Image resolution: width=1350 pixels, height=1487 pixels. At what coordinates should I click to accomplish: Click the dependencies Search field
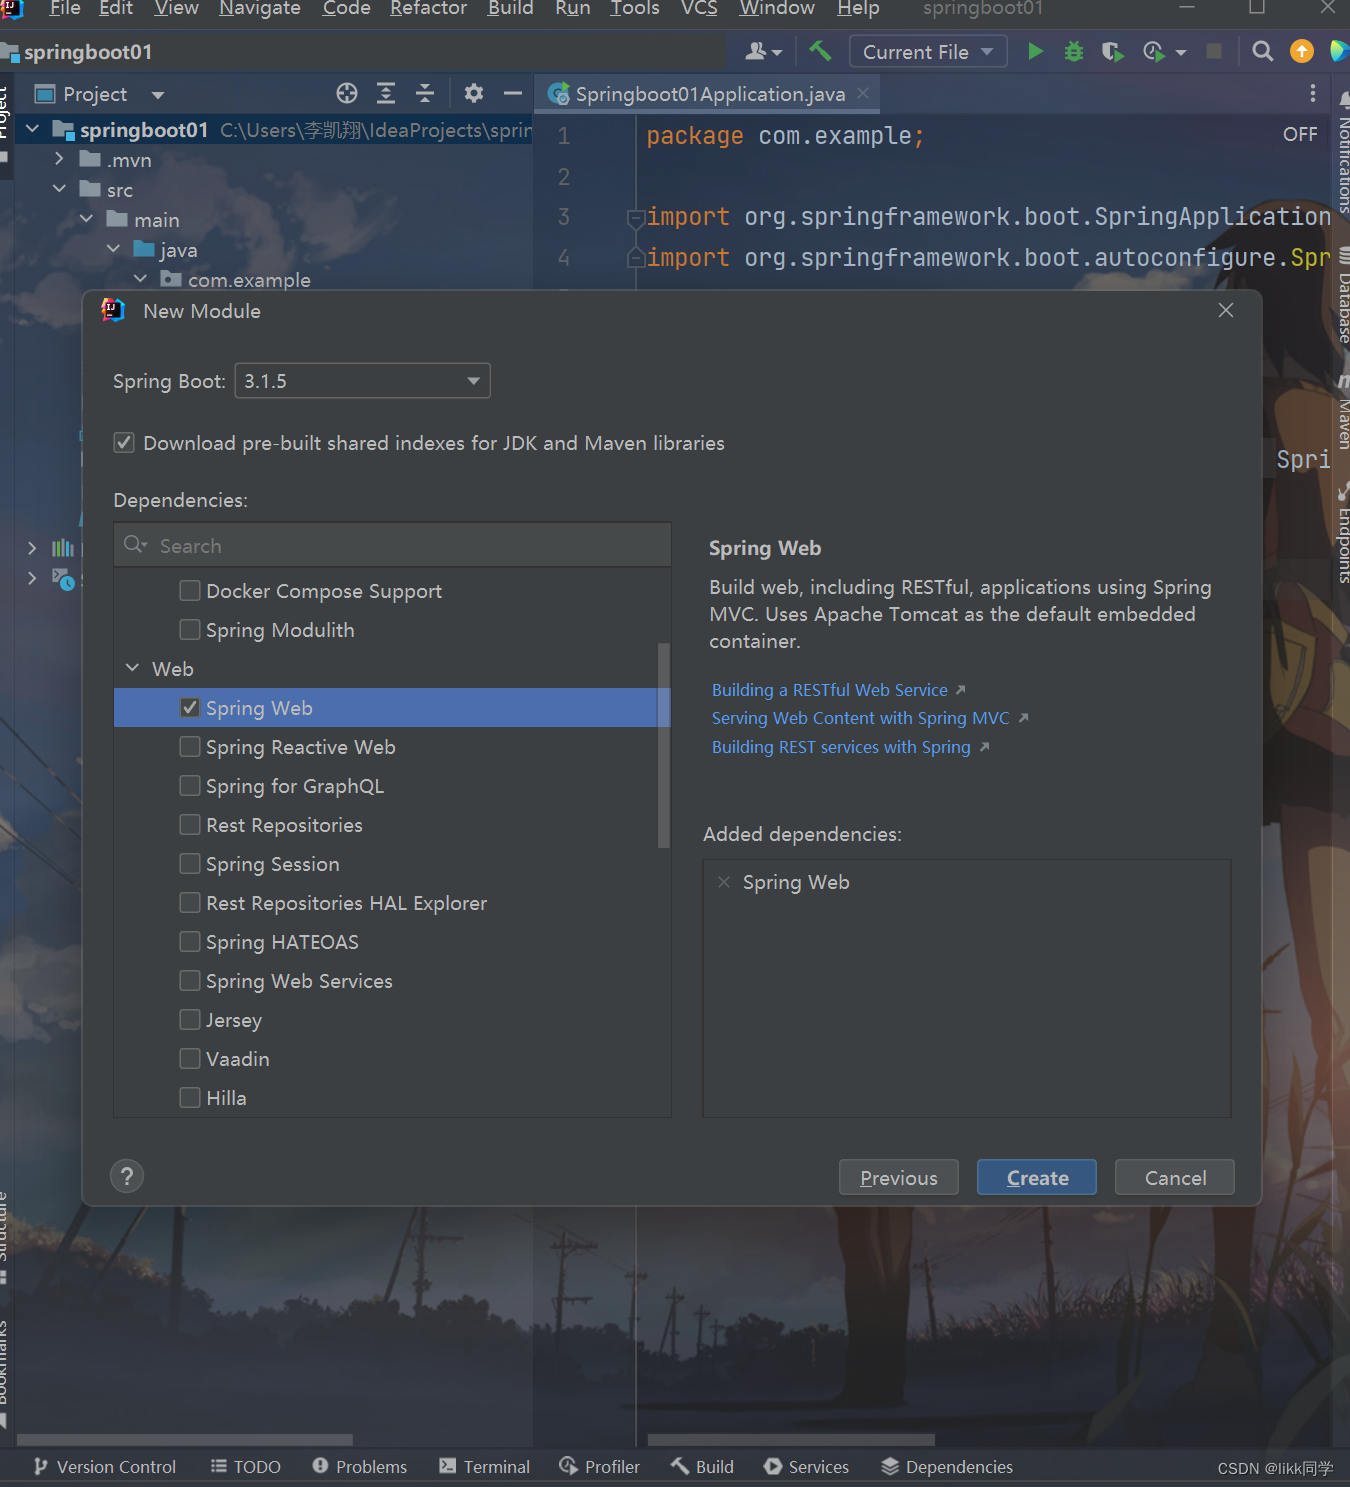[392, 545]
